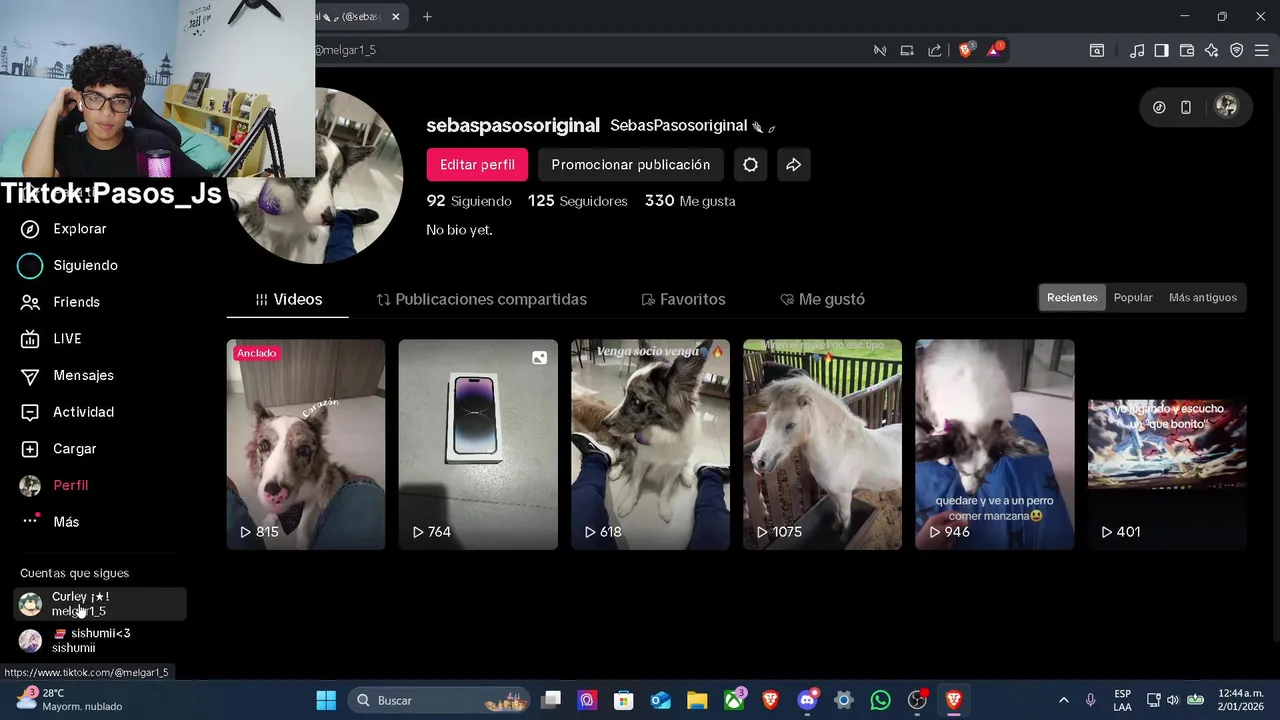Switch to the Favoritos tab
This screenshot has width=1280, height=720.
683,299
